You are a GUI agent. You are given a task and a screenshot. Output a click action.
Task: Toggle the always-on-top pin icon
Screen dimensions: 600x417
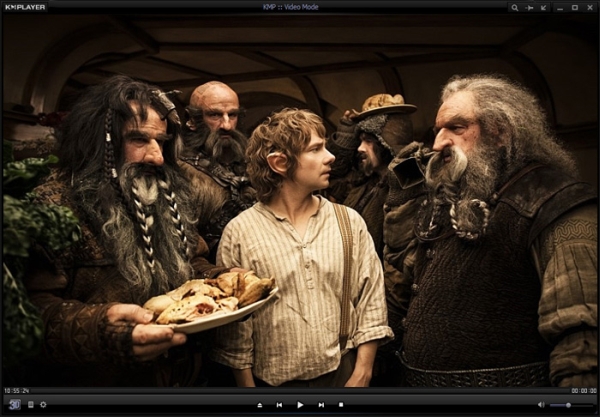pyautogui.click(x=530, y=7)
